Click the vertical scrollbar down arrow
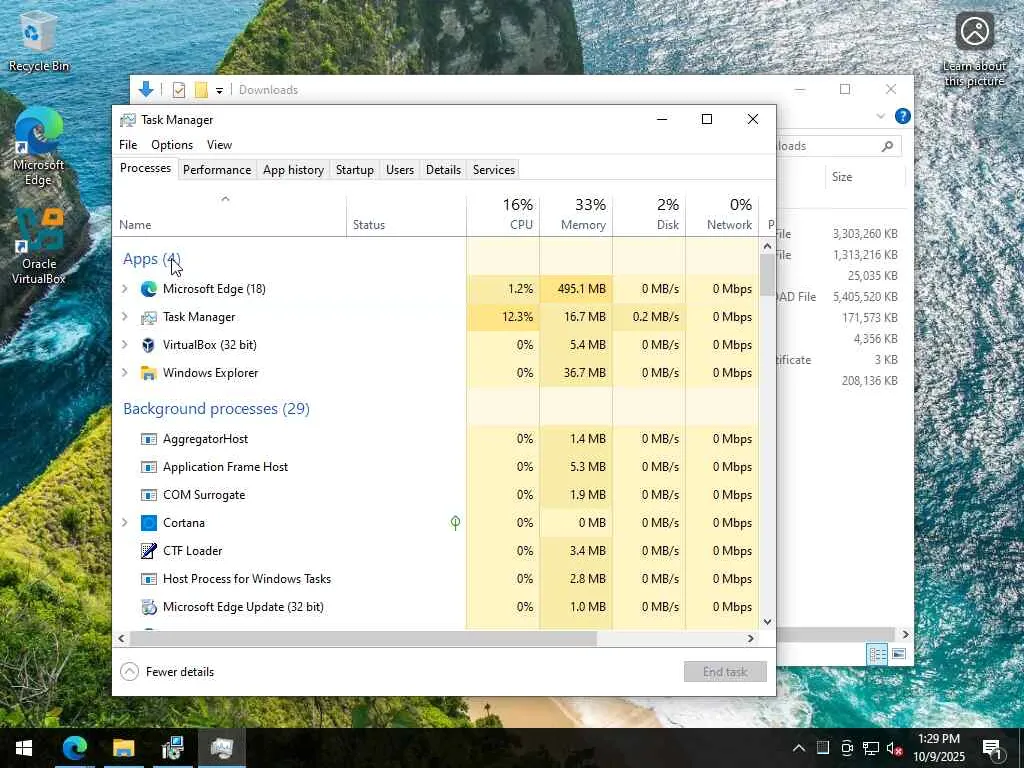1024x768 pixels. [767, 622]
